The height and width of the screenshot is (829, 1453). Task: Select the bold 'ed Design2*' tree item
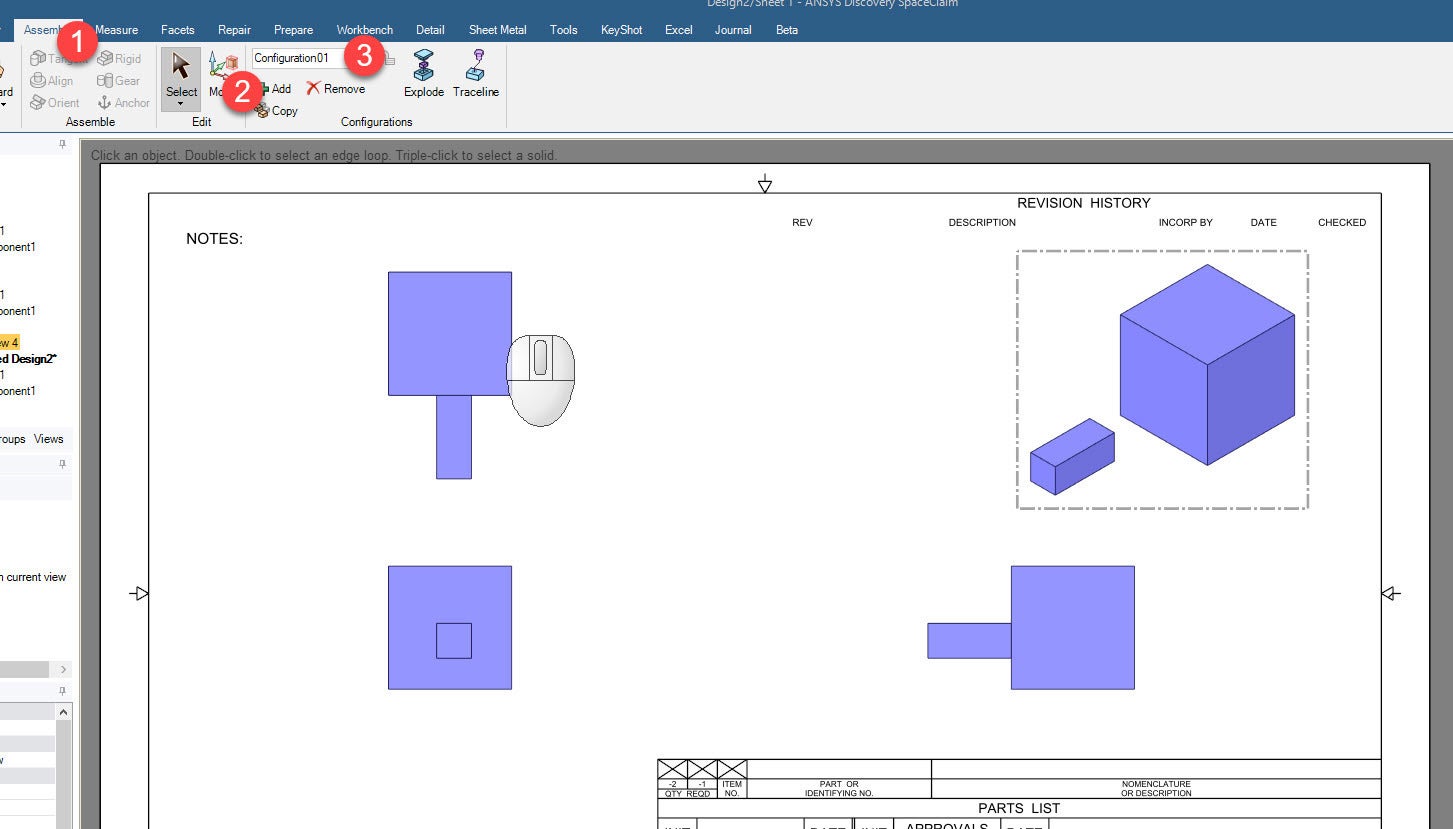pyautogui.click(x=28, y=359)
